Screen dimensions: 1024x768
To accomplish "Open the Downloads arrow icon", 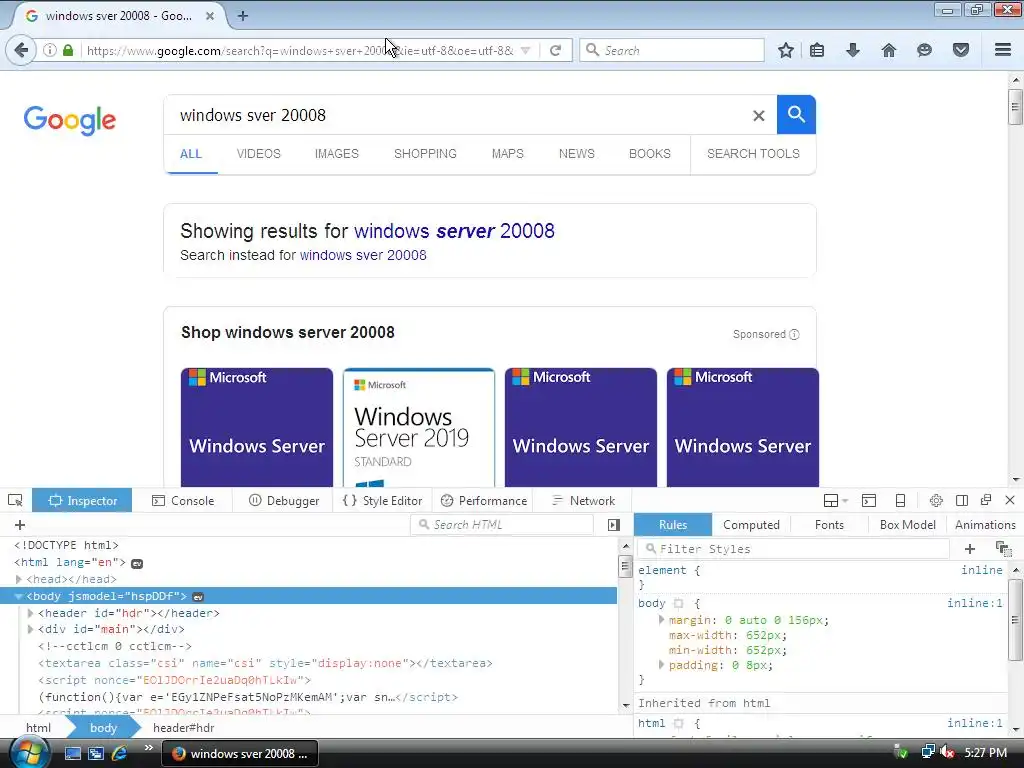I will (x=852, y=50).
